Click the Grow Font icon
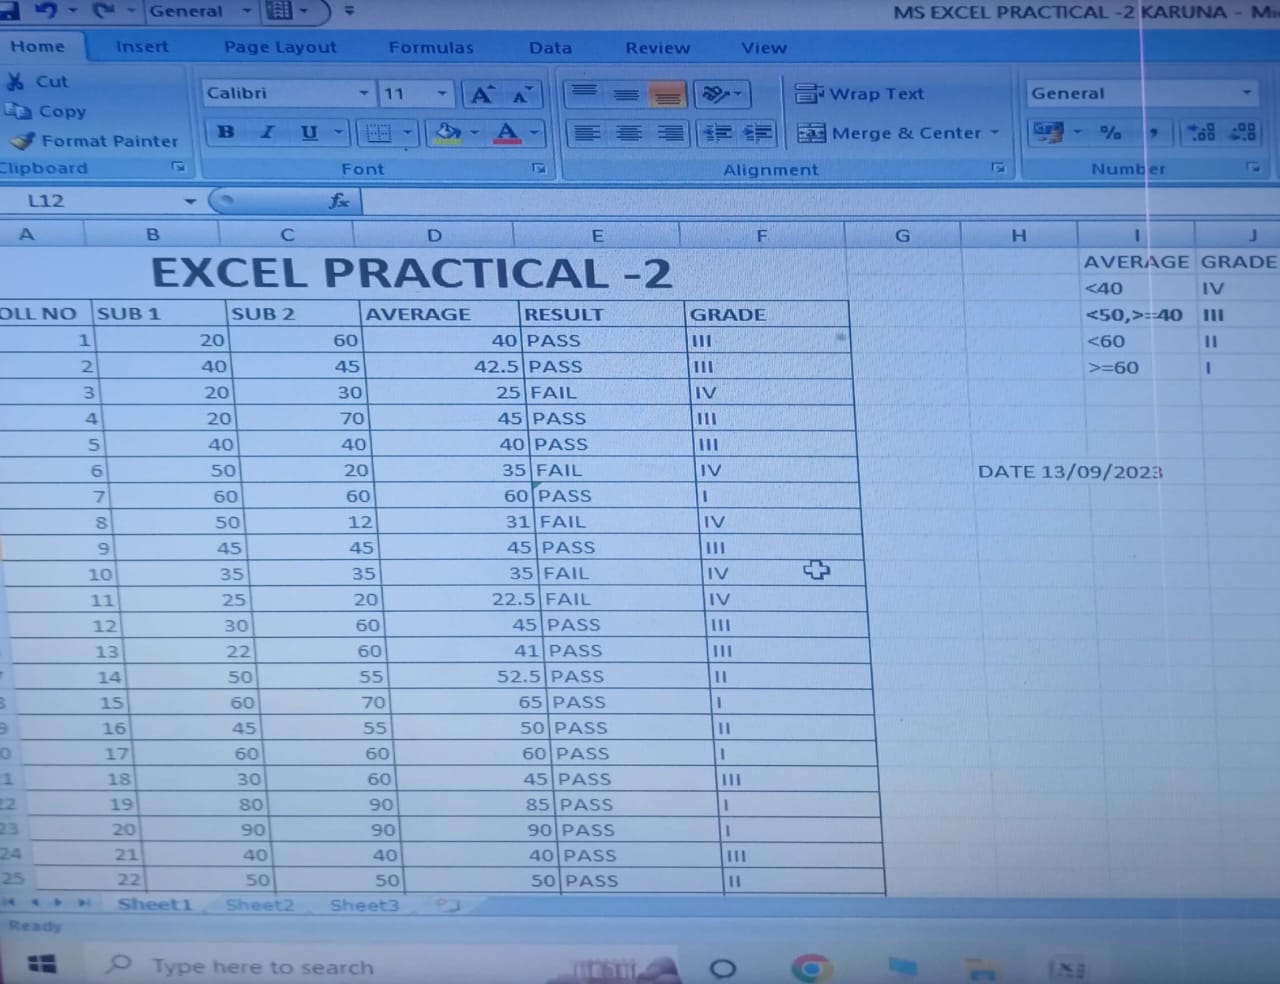Viewport: 1280px width, 984px height. 482,94
